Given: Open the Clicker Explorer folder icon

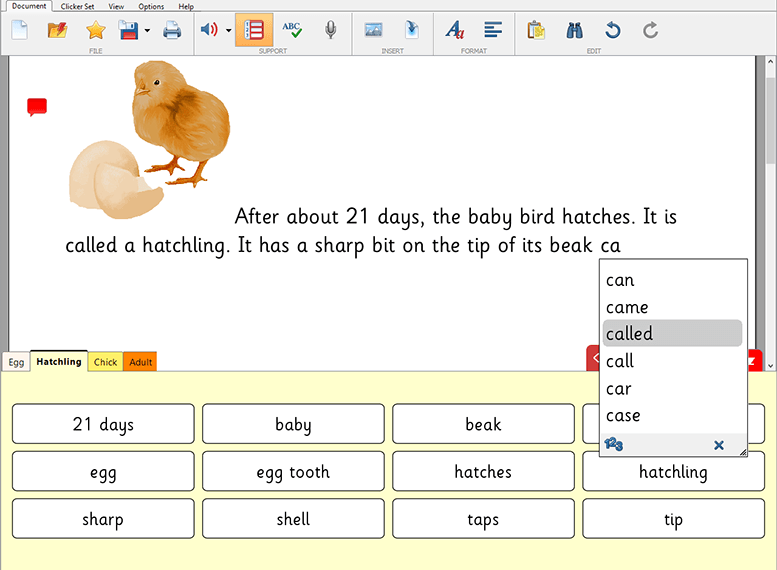Looking at the screenshot, I should tap(57, 30).
